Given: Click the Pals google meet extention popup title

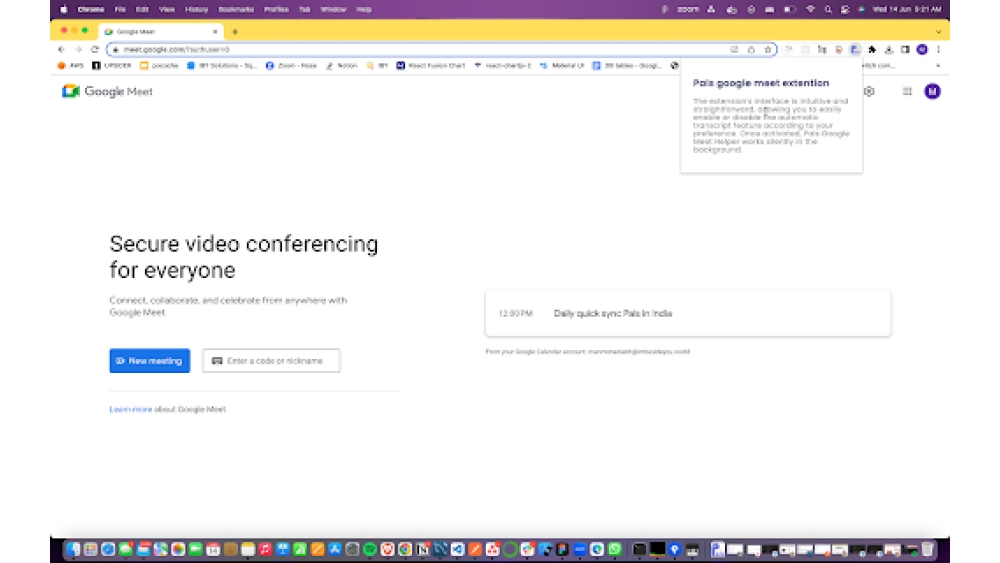Looking at the screenshot, I should 761,83.
